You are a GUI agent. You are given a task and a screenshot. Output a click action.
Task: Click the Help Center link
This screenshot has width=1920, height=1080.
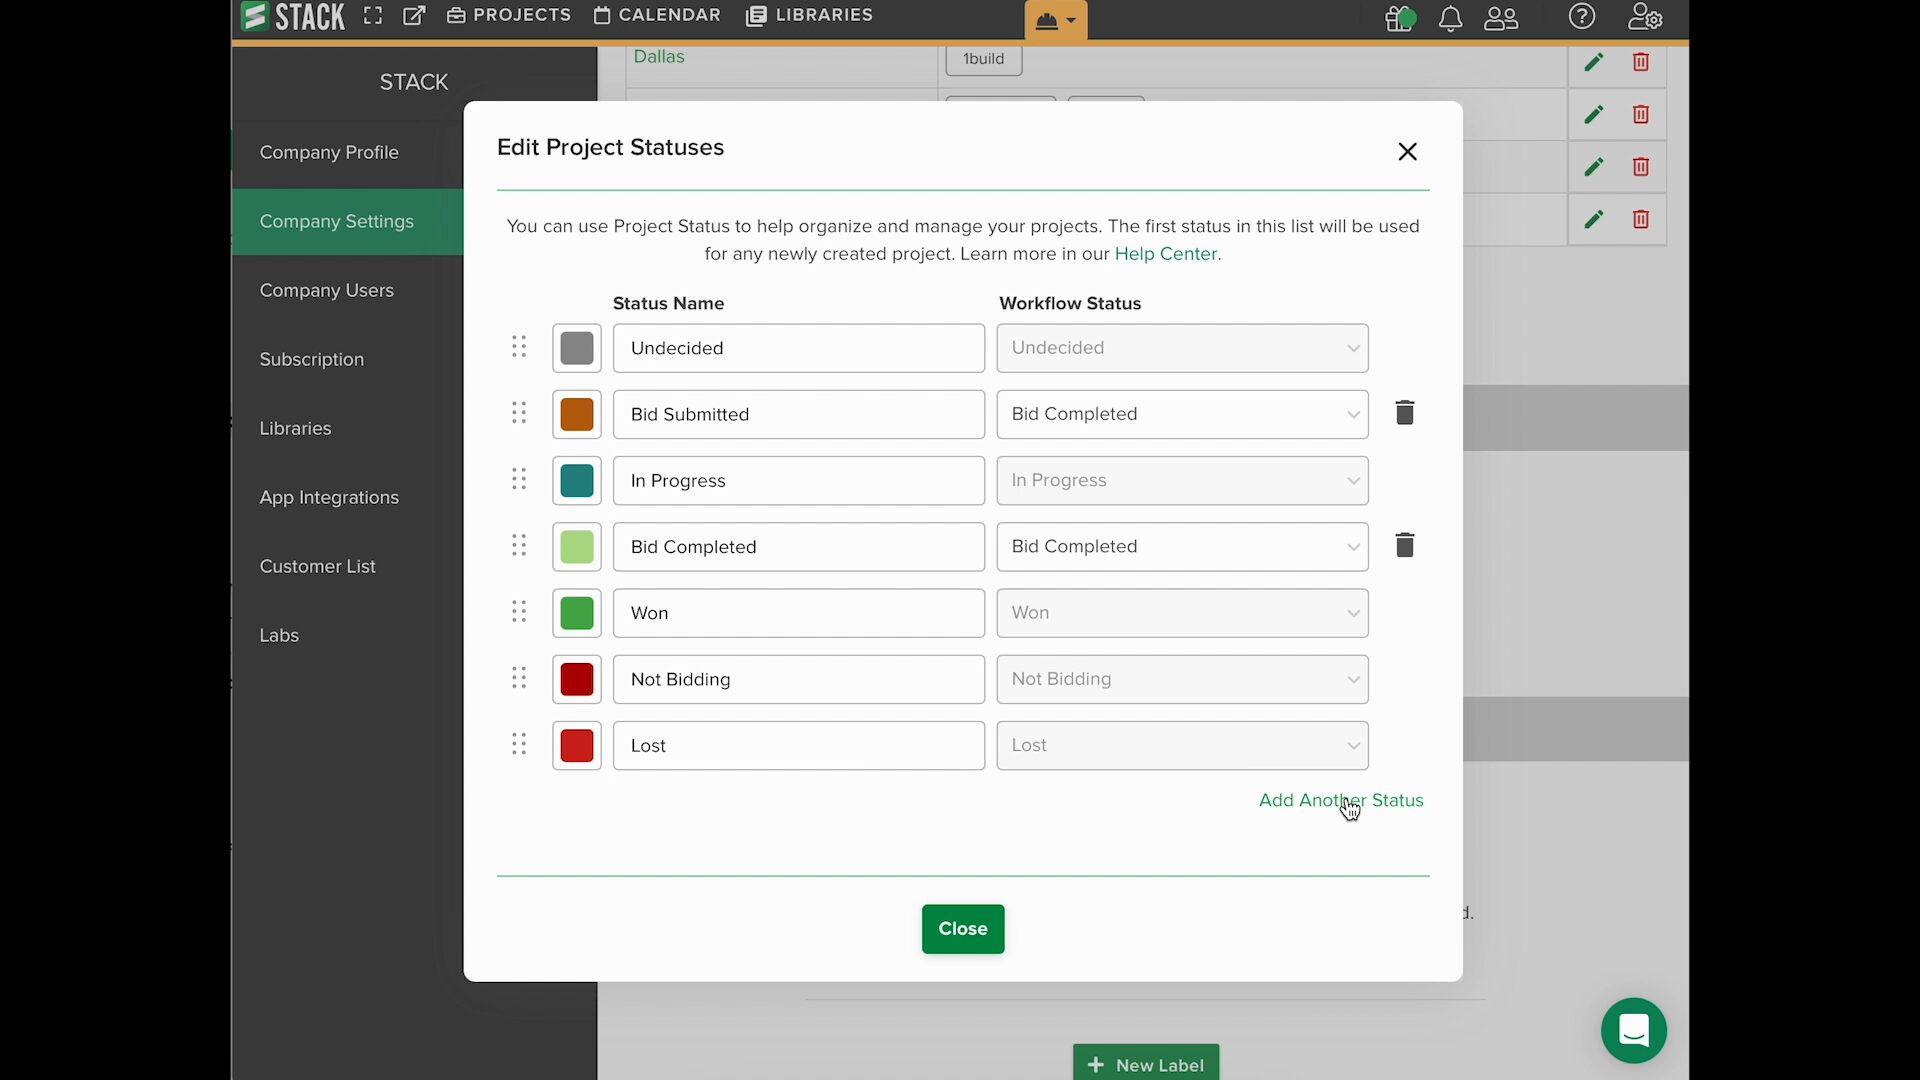1166,254
